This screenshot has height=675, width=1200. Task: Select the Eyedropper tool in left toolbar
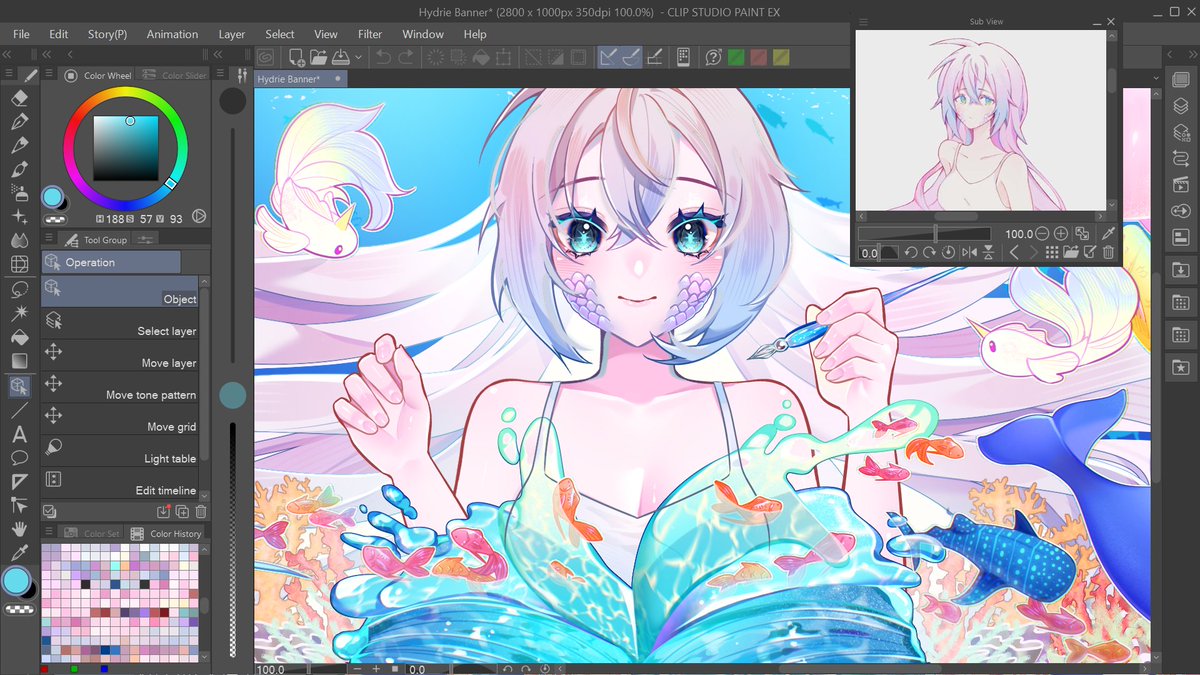click(x=19, y=553)
